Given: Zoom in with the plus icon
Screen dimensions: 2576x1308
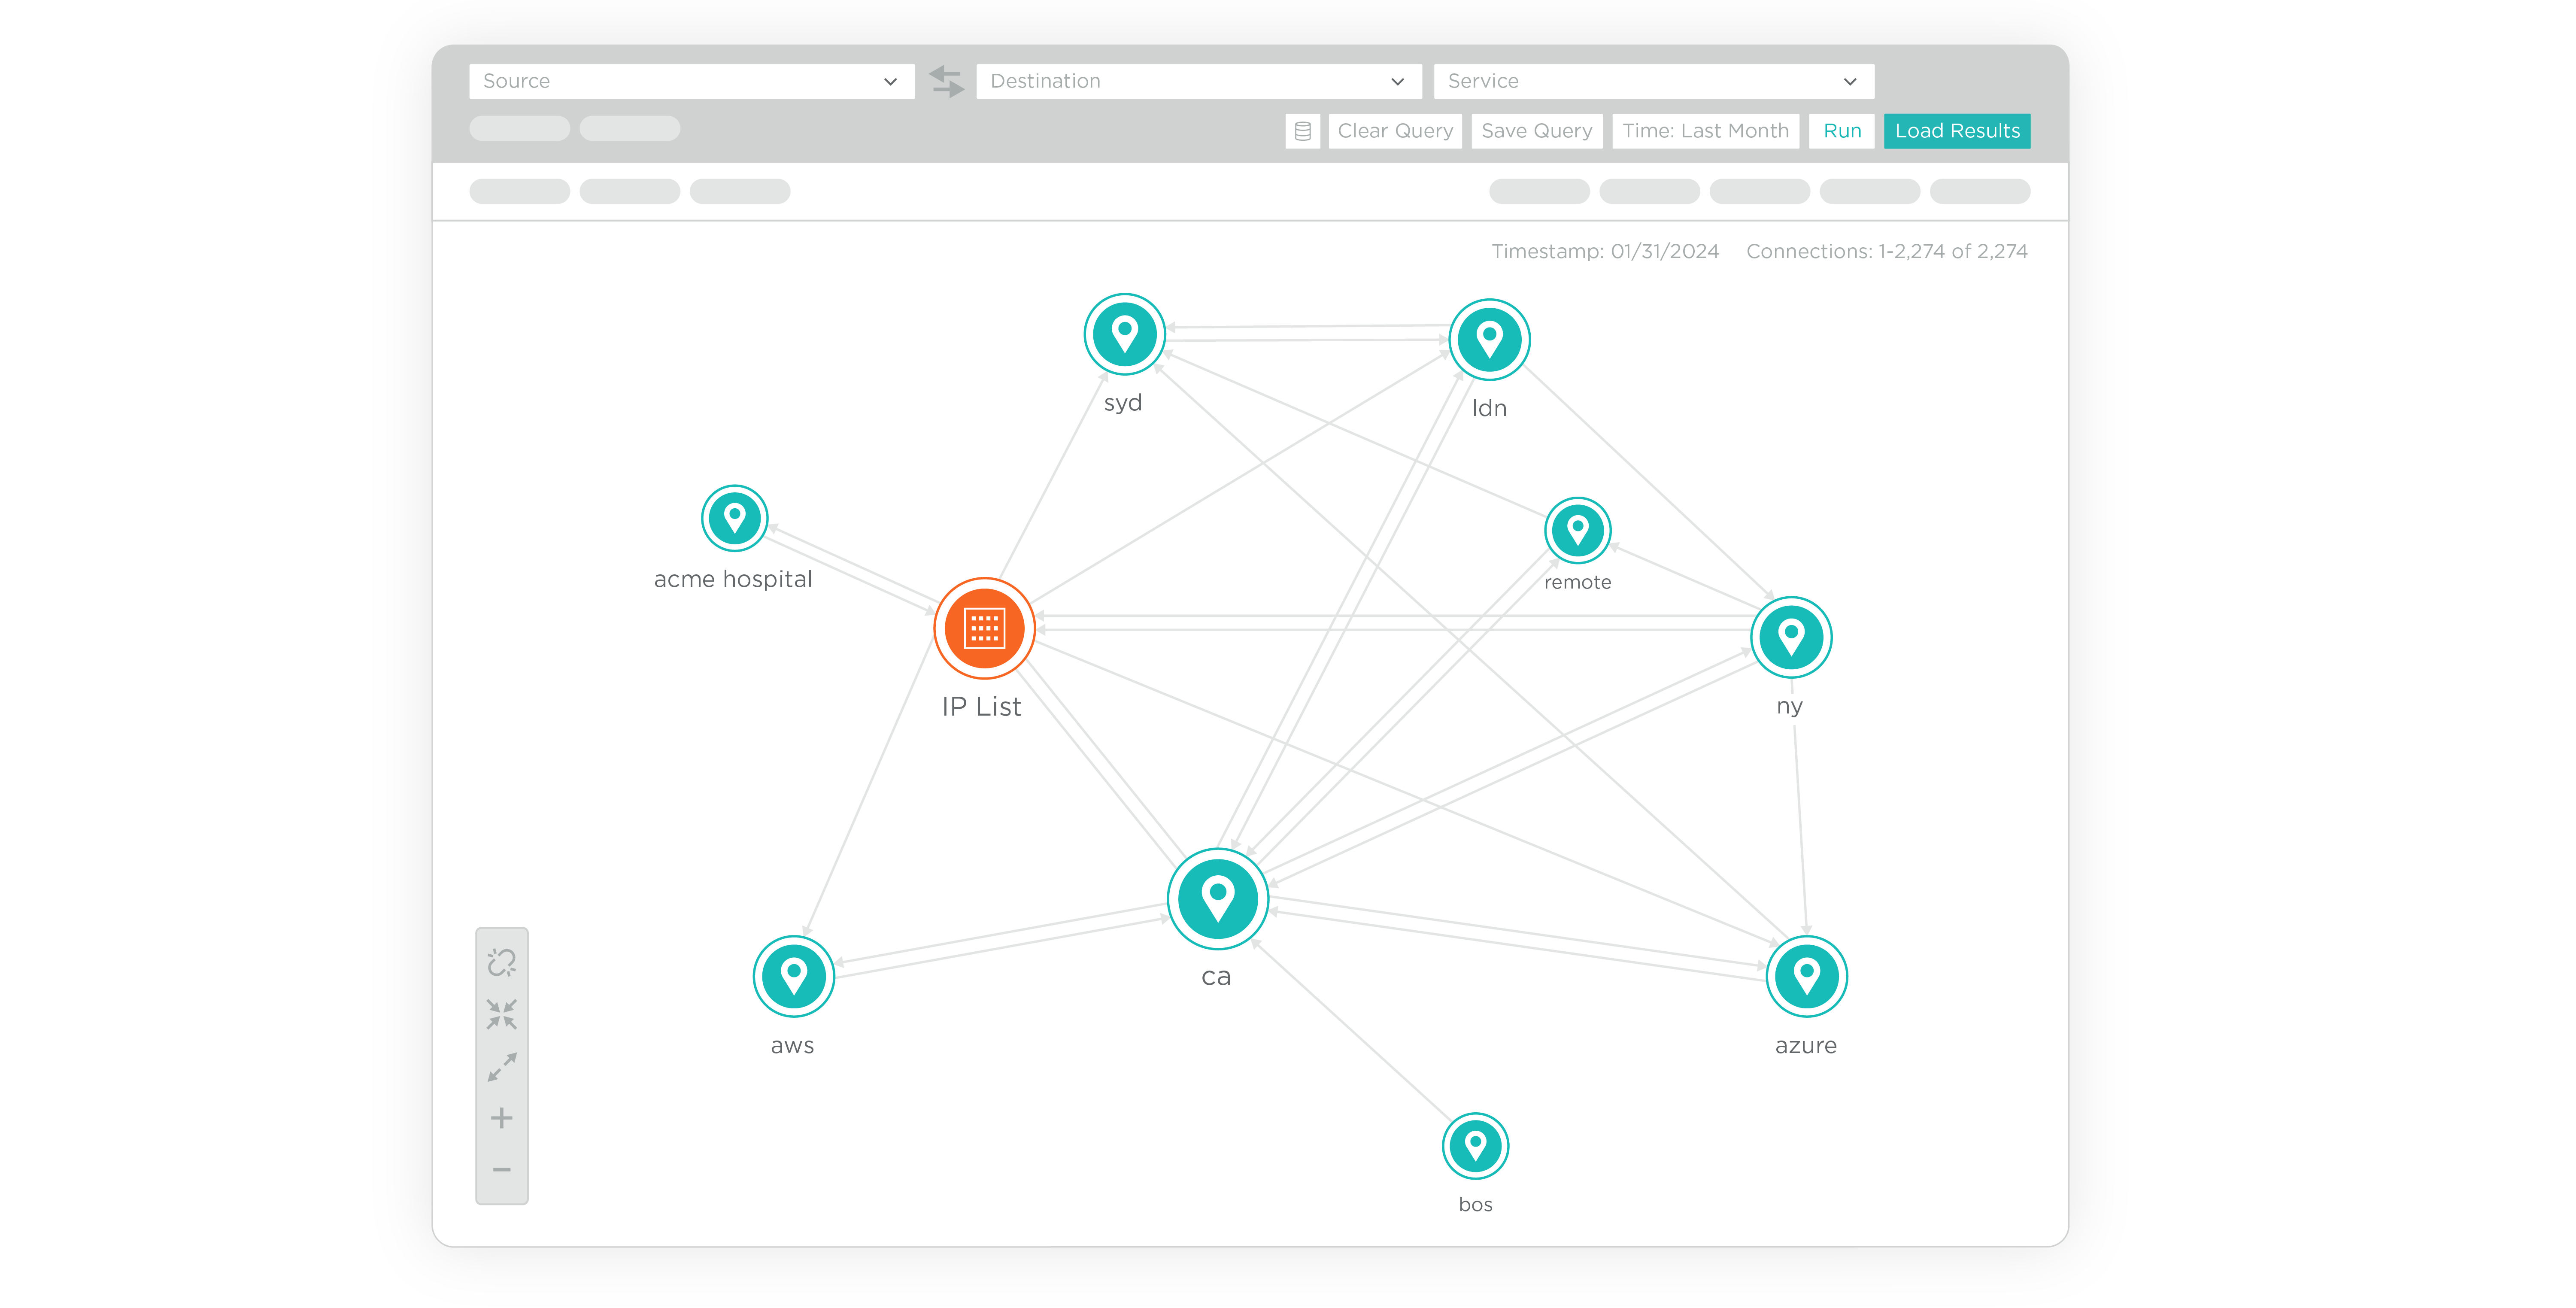Looking at the screenshot, I should 502,1118.
